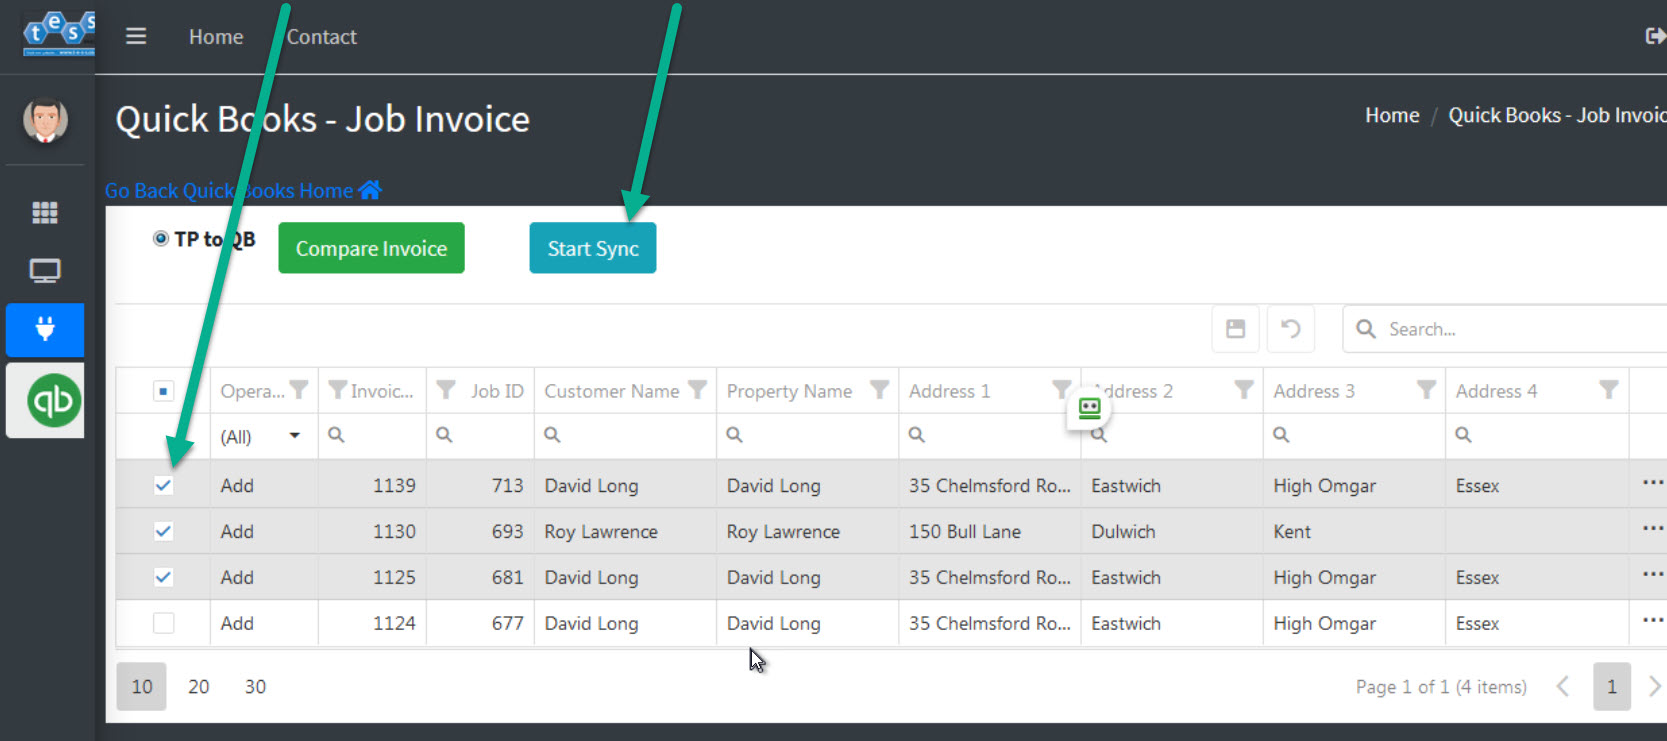Expand the Operation (All) filter dropdown
Viewport: 1667px width, 741px height.
pos(294,436)
